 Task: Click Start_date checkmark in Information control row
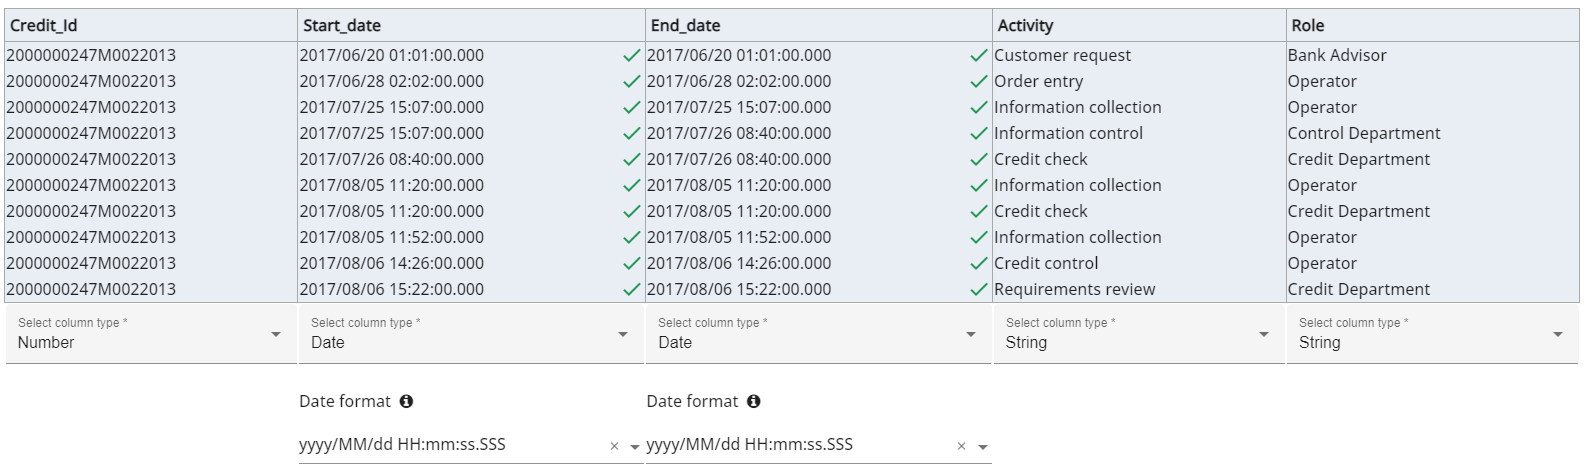pos(631,134)
